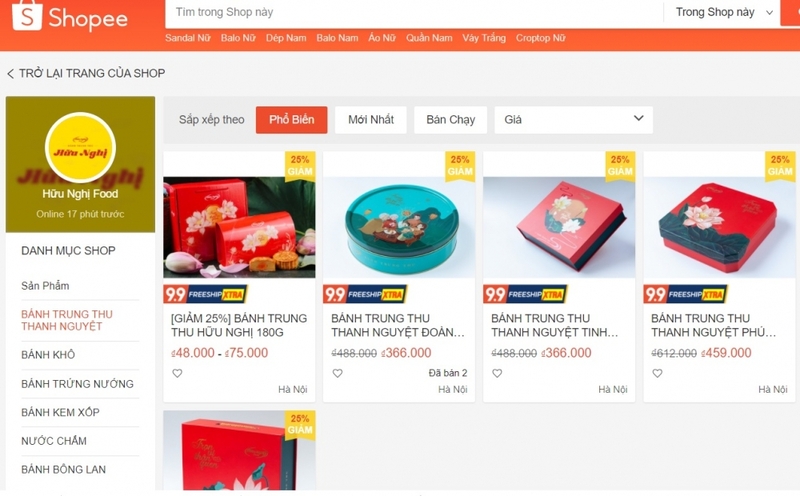Click the Giá dropdown chevron arrow
Screen dimensions: 800x496
point(638,118)
